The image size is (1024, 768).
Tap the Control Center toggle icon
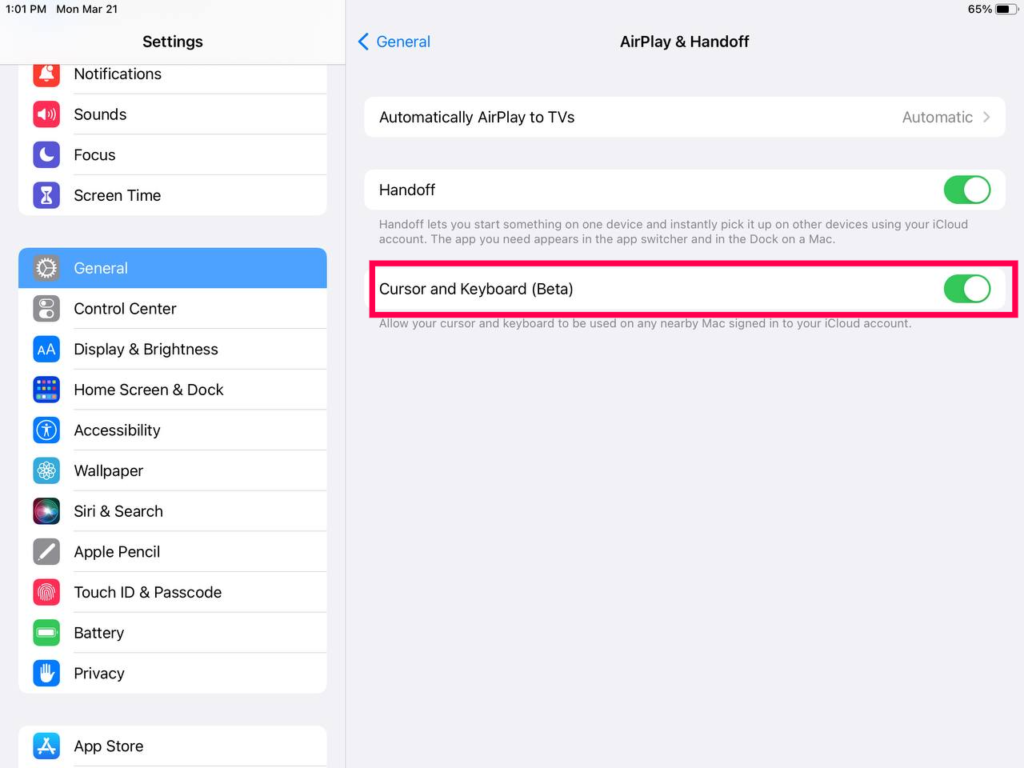(x=46, y=309)
